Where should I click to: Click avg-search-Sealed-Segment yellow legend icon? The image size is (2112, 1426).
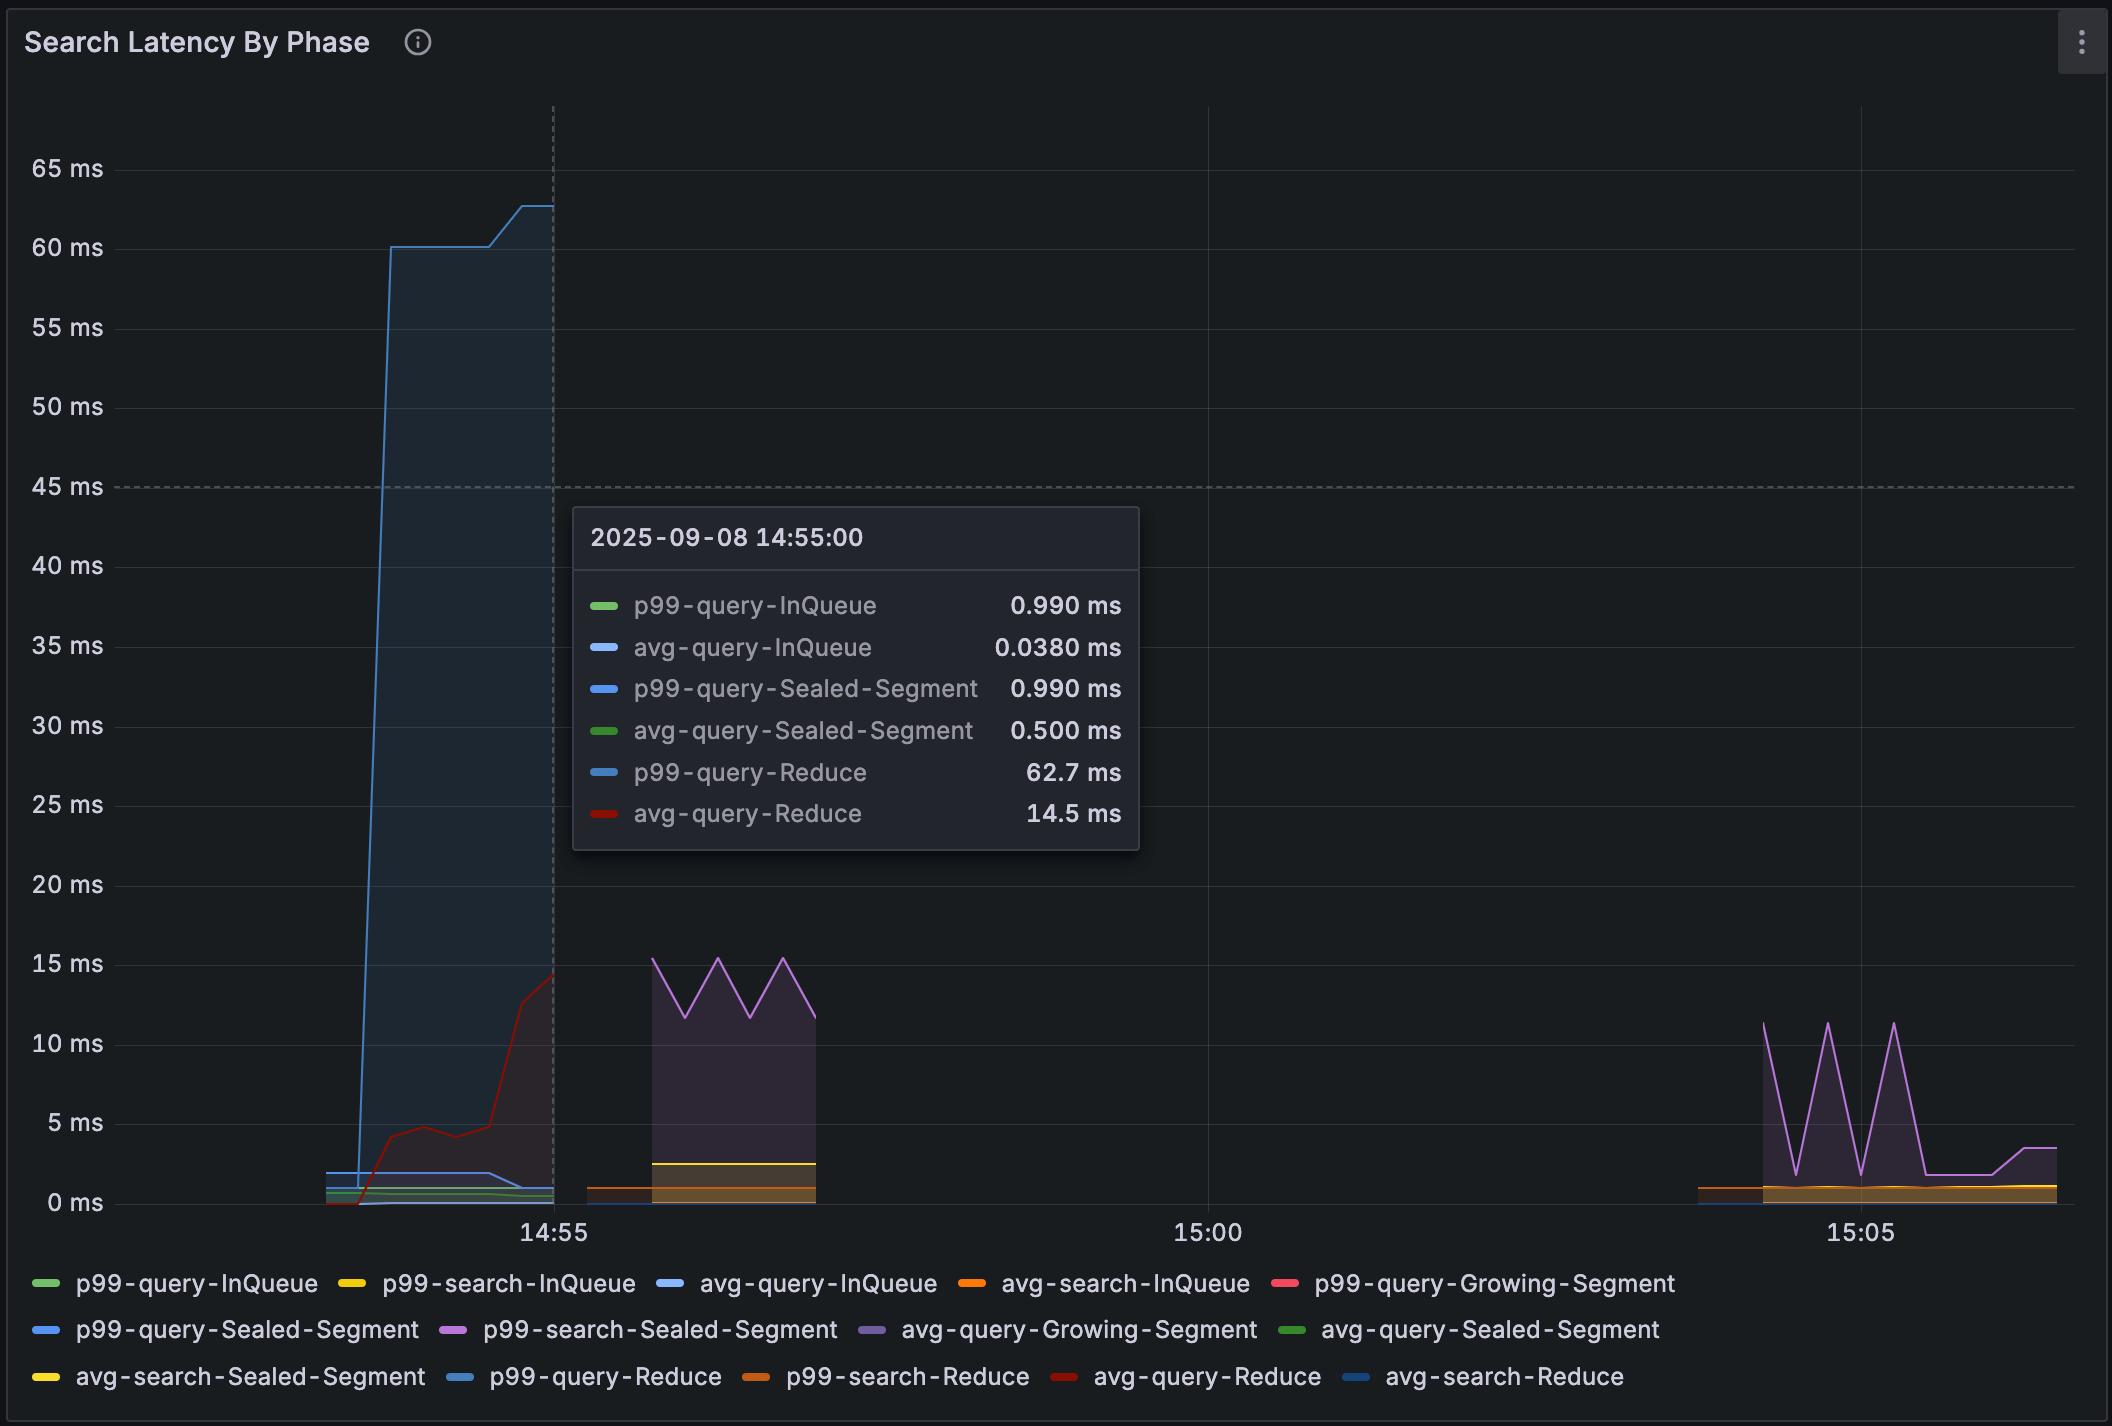[x=46, y=1377]
